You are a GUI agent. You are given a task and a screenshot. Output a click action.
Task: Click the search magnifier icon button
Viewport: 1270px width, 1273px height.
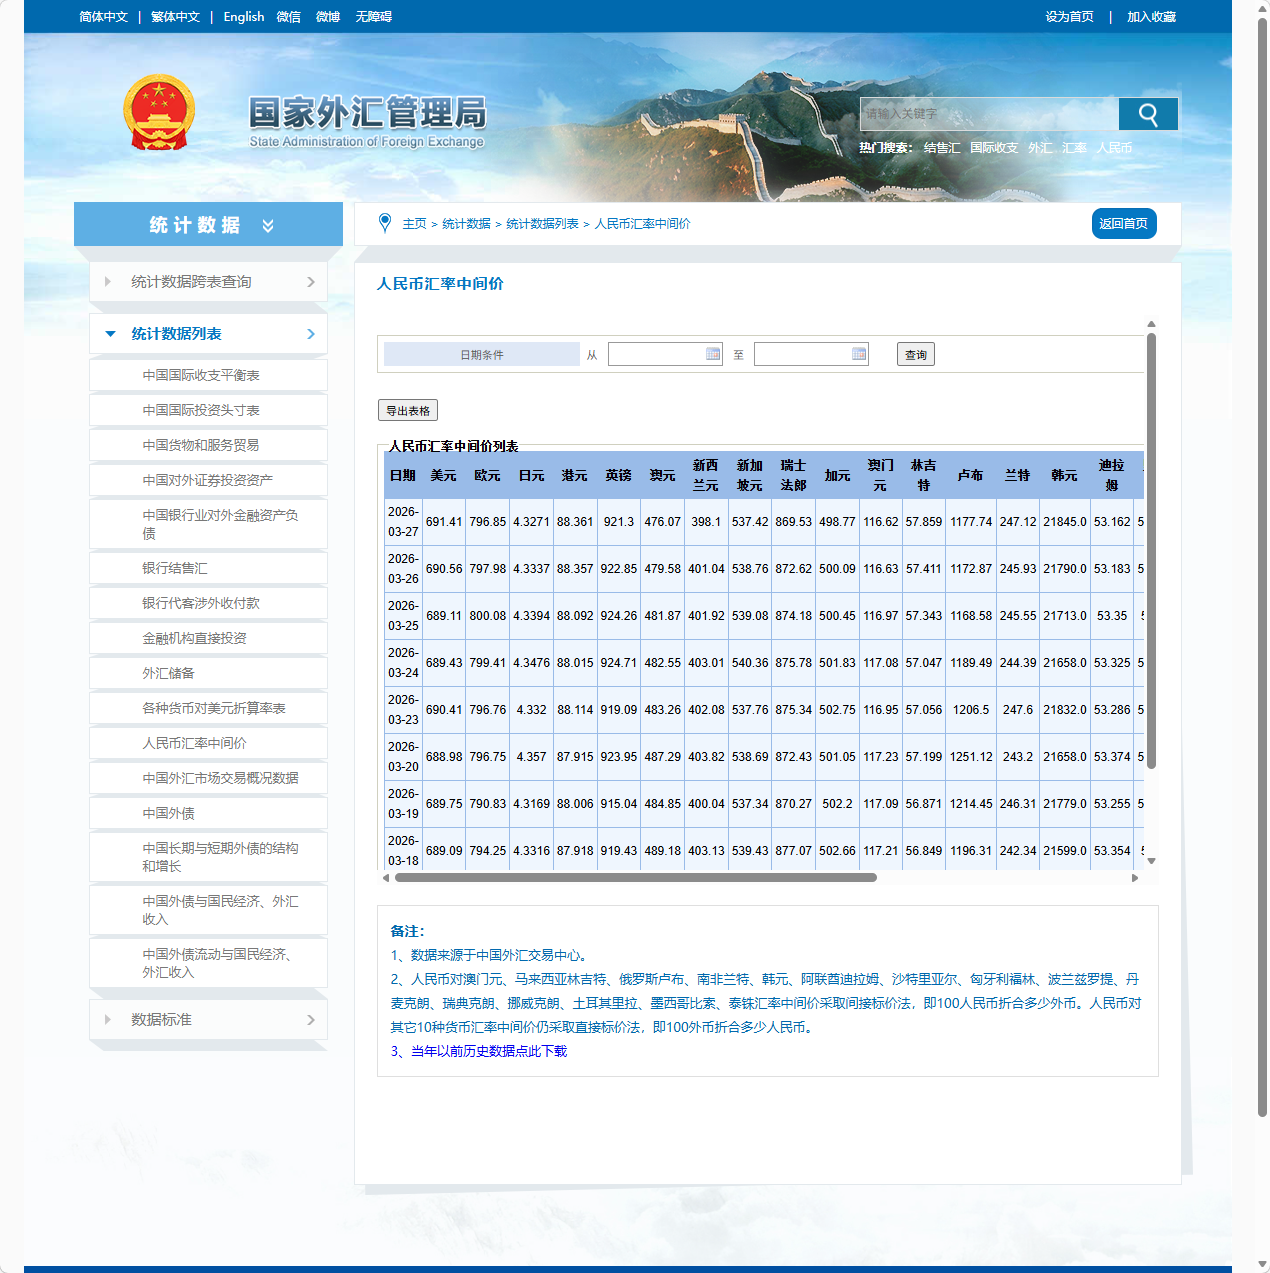[x=1147, y=115]
